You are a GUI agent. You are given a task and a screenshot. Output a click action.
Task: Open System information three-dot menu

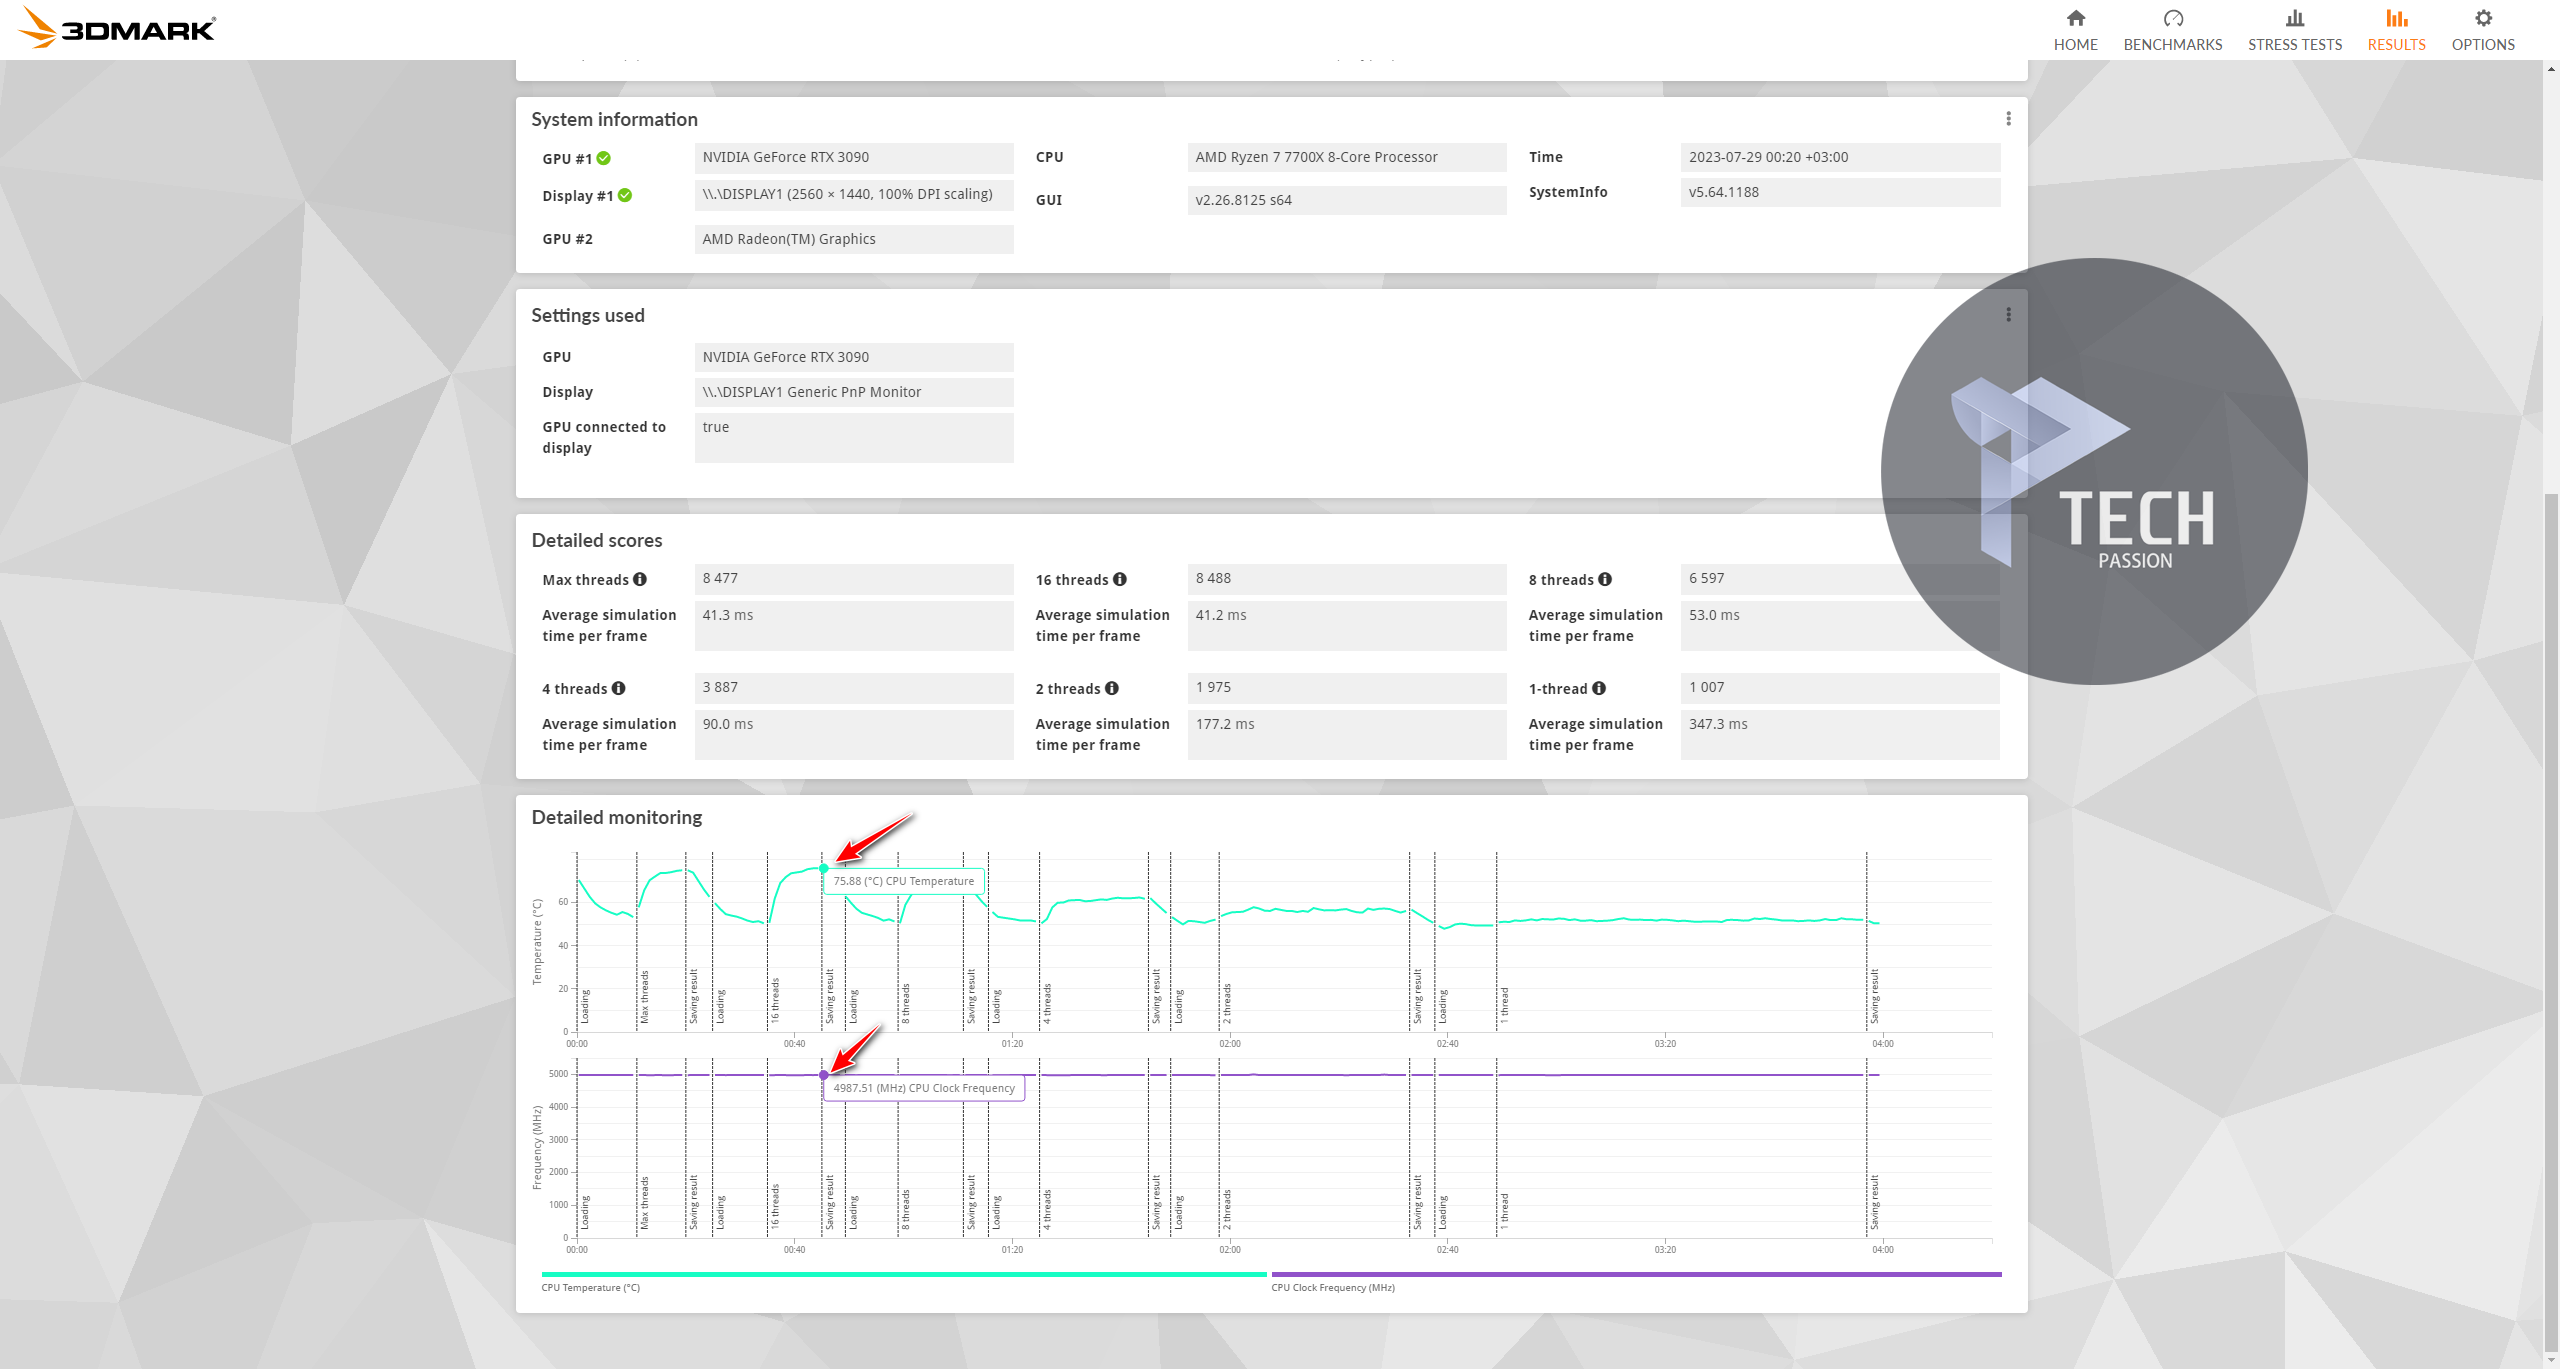click(x=2008, y=119)
